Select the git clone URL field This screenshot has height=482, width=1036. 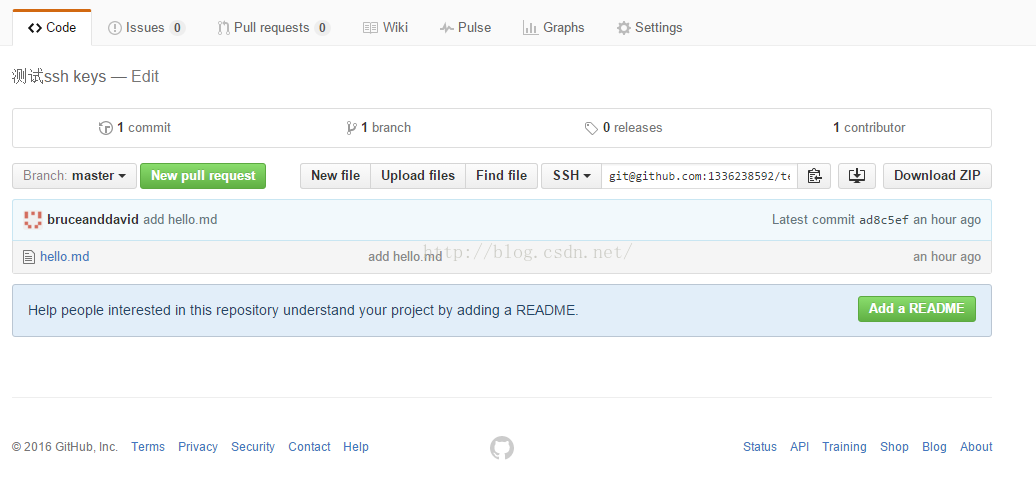point(700,176)
